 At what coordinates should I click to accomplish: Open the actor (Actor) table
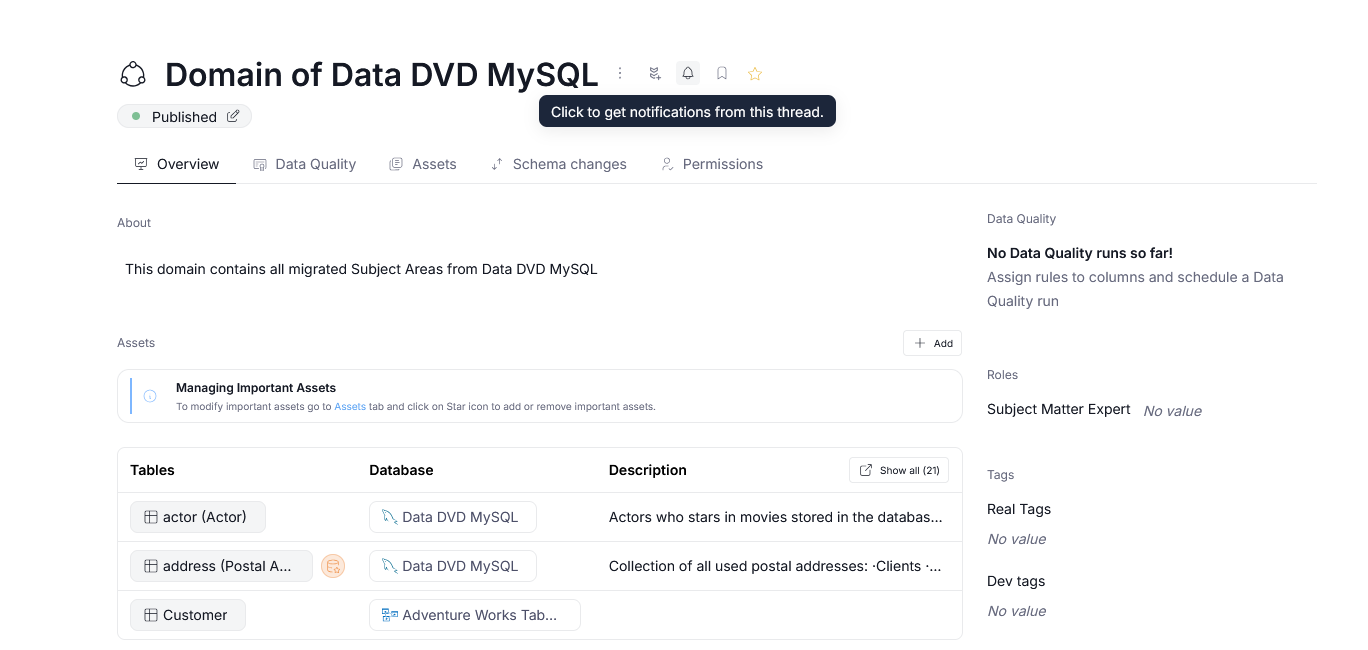197,517
